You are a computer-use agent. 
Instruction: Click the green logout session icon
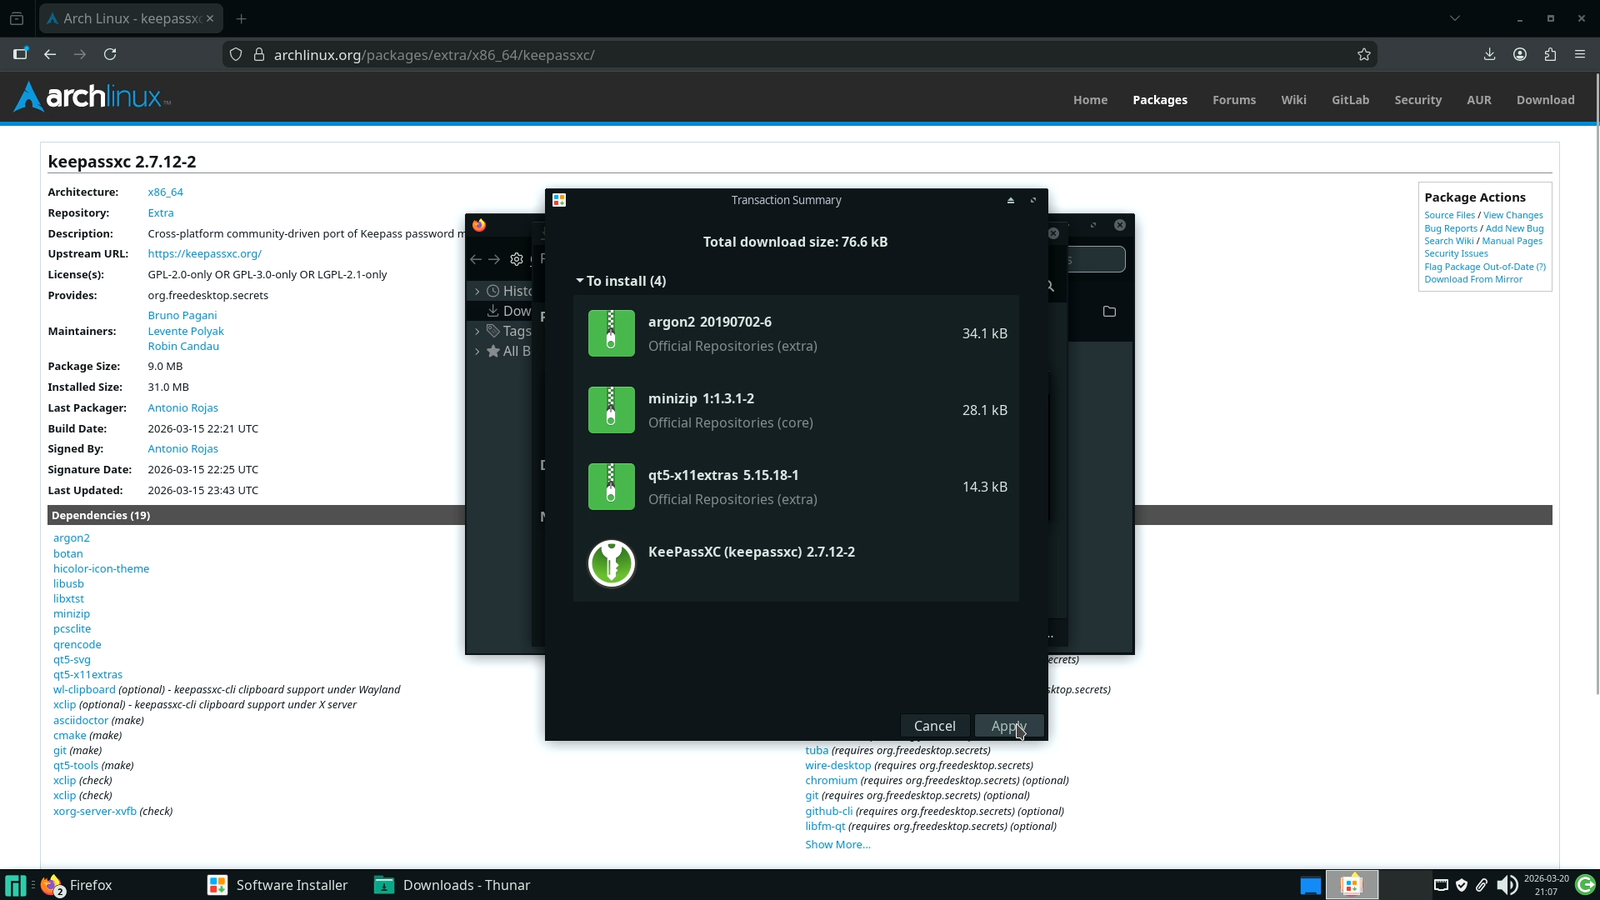1585,884
